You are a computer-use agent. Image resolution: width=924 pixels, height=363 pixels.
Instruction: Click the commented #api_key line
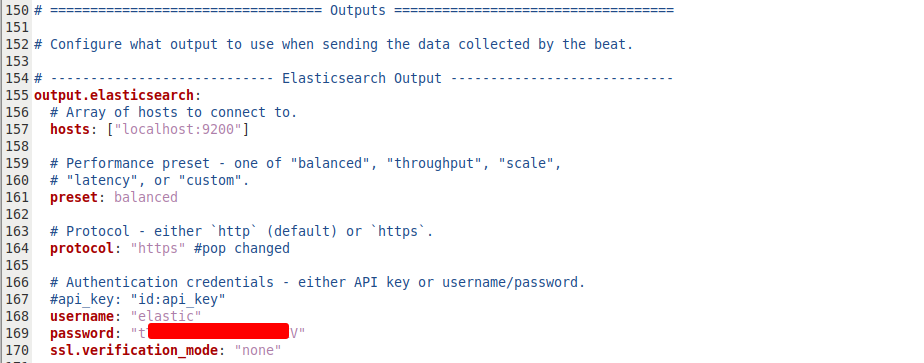click(138, 299)
